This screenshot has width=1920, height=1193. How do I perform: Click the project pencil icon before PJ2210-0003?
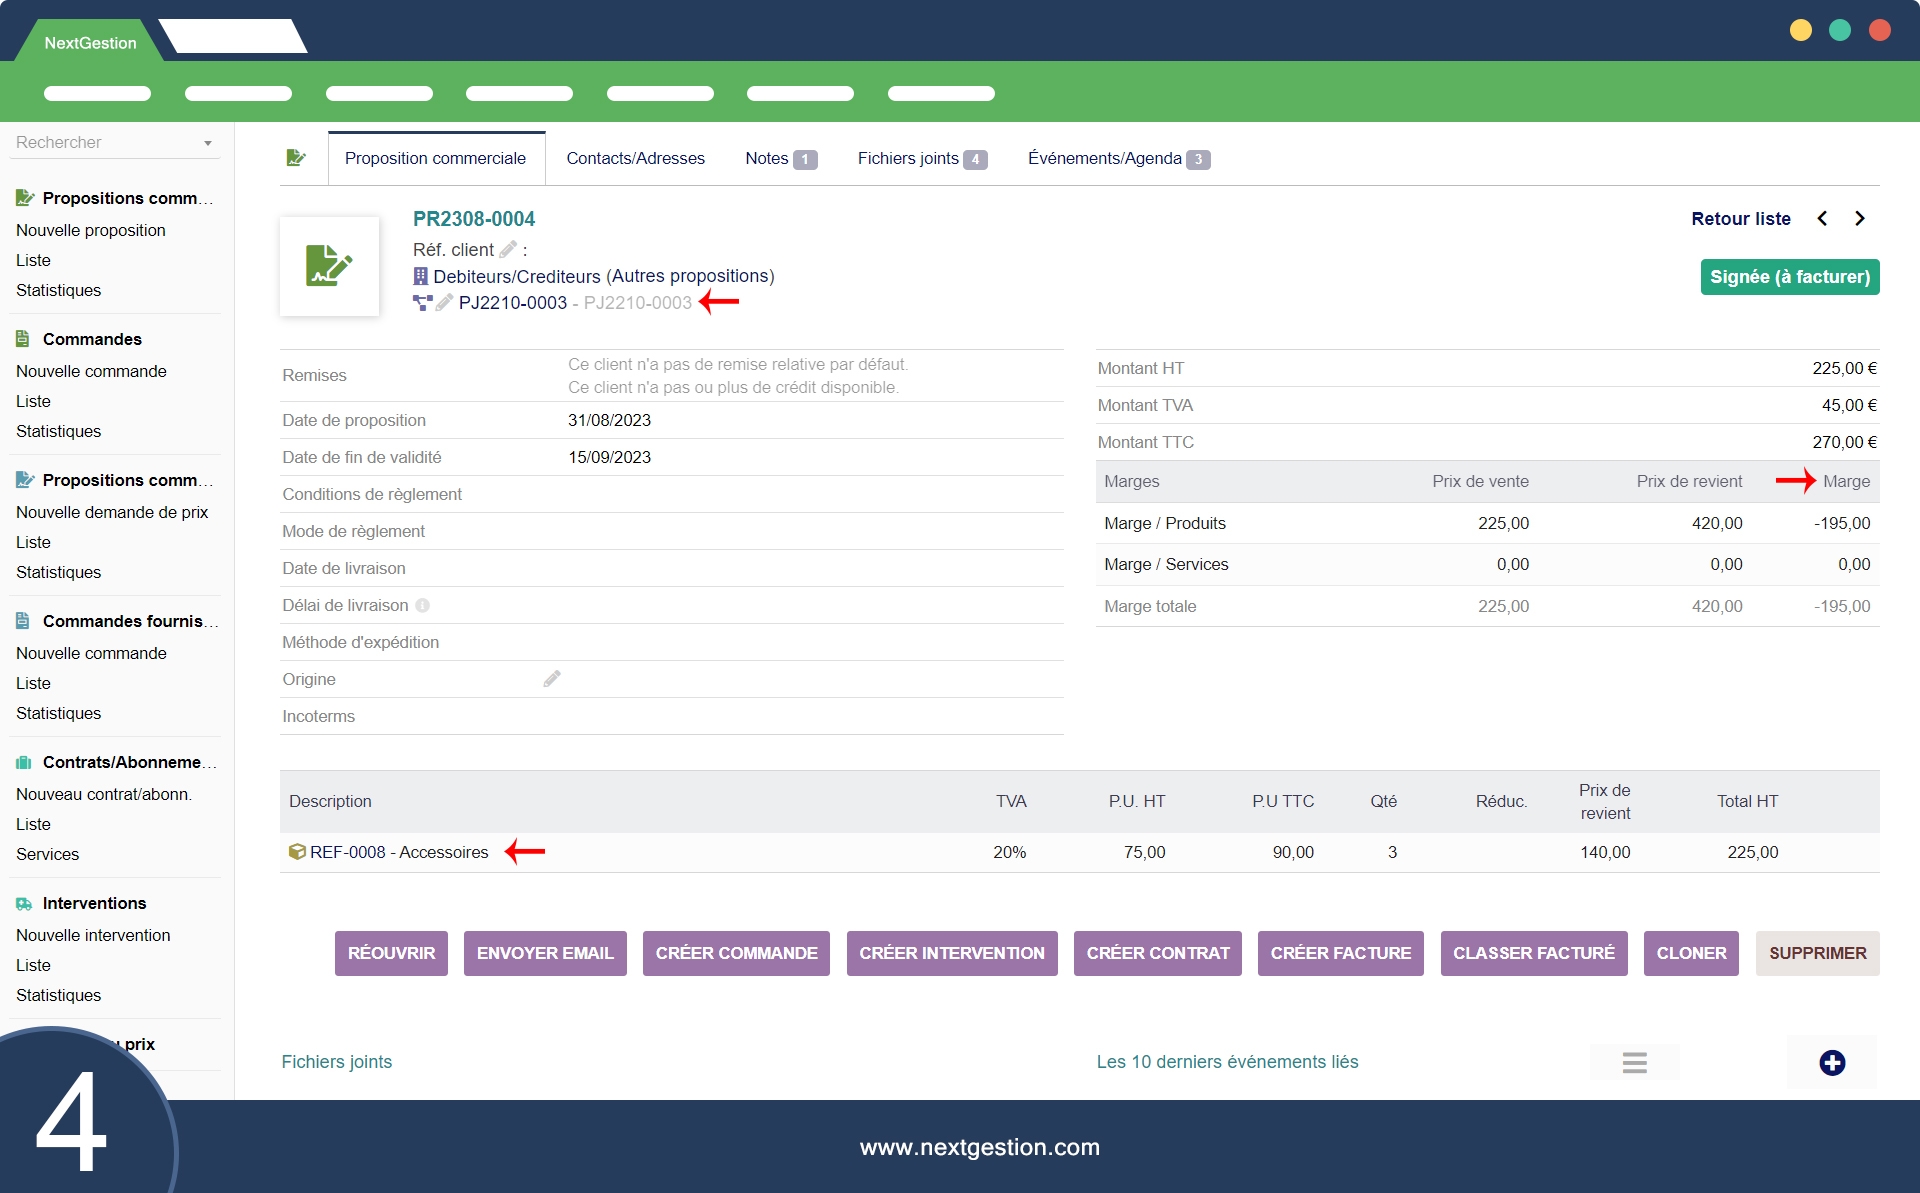445,302
